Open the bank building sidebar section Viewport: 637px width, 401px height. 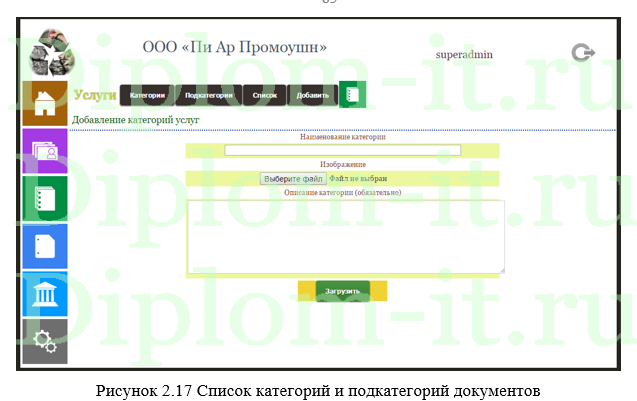[45, 294]
